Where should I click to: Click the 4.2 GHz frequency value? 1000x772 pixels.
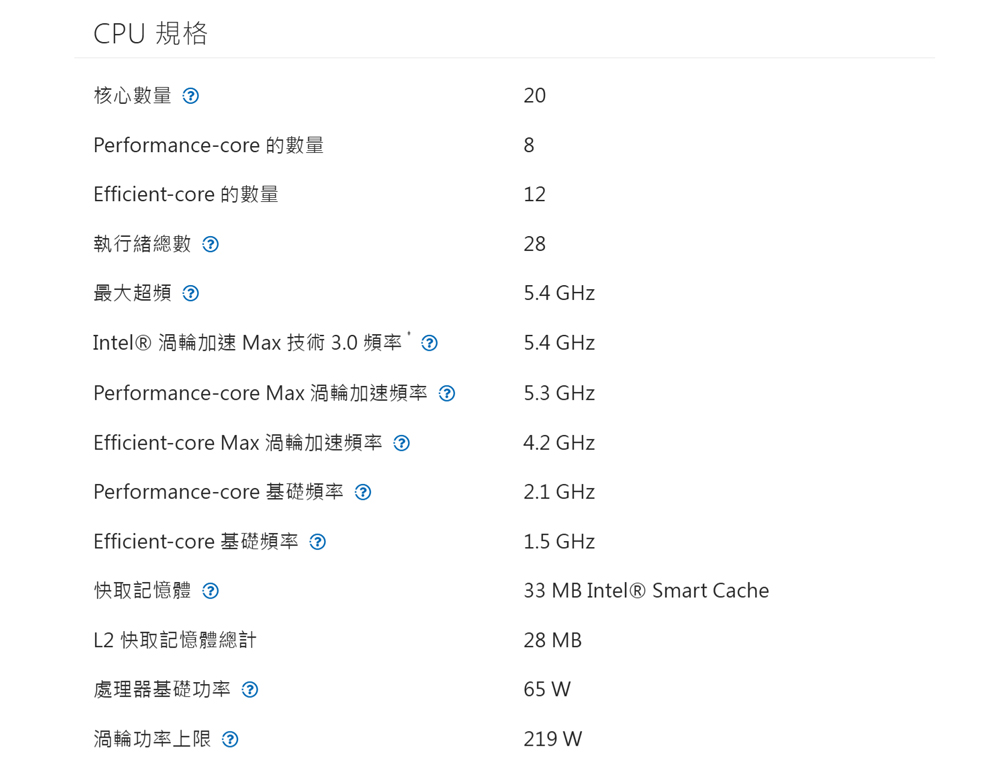click(x=559, y=443)
